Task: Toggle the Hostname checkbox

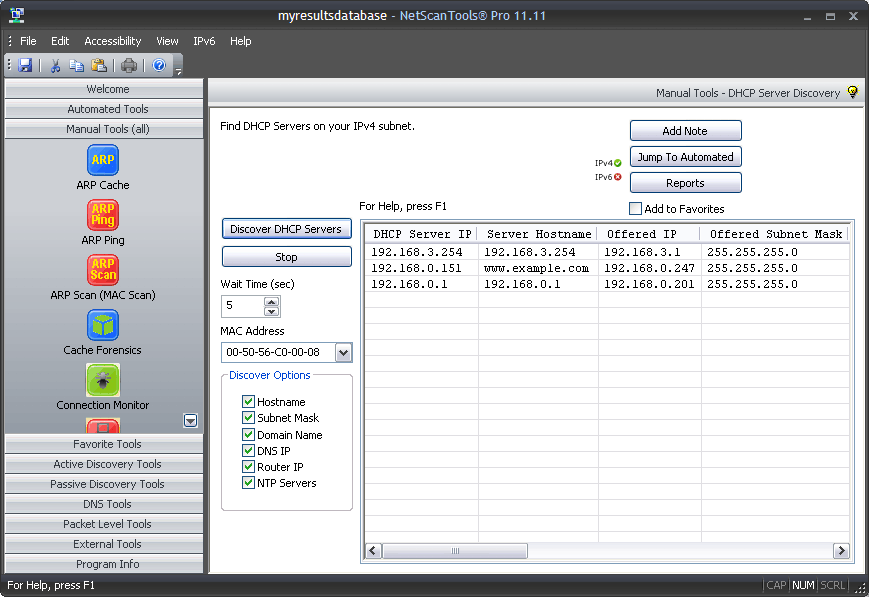Action: tap(248, 401)
